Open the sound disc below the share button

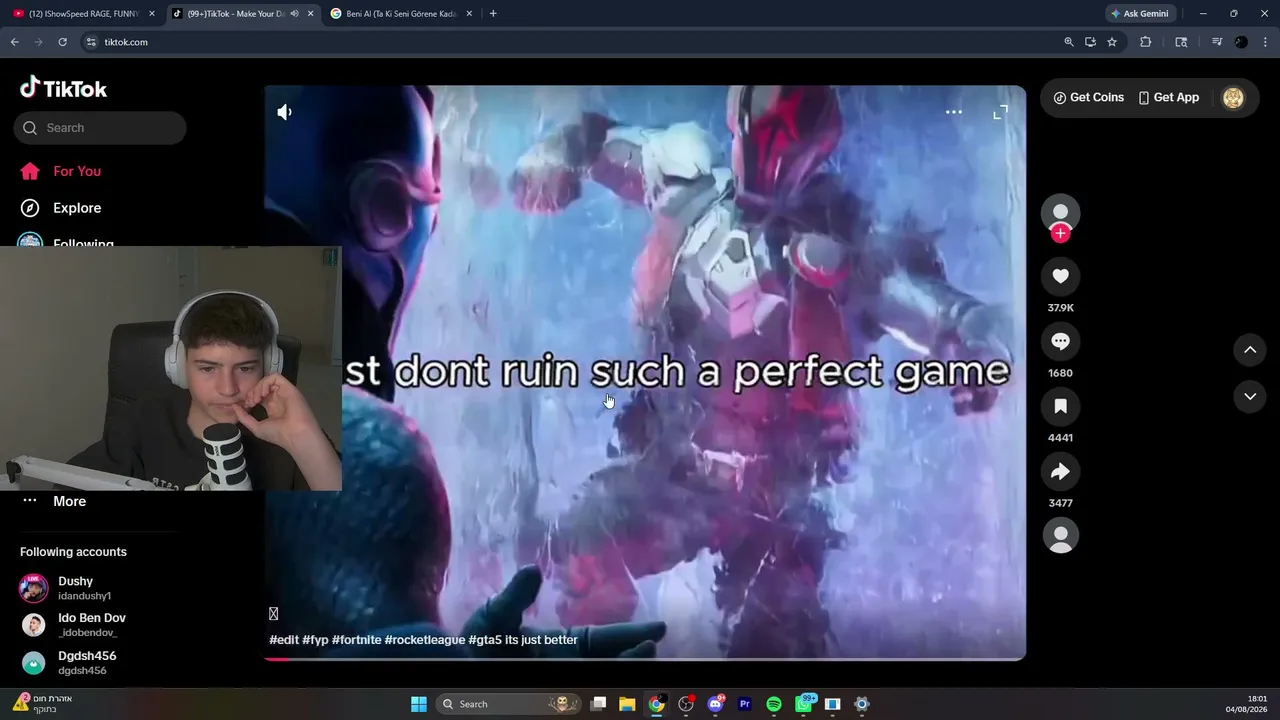pos(1061,535)
